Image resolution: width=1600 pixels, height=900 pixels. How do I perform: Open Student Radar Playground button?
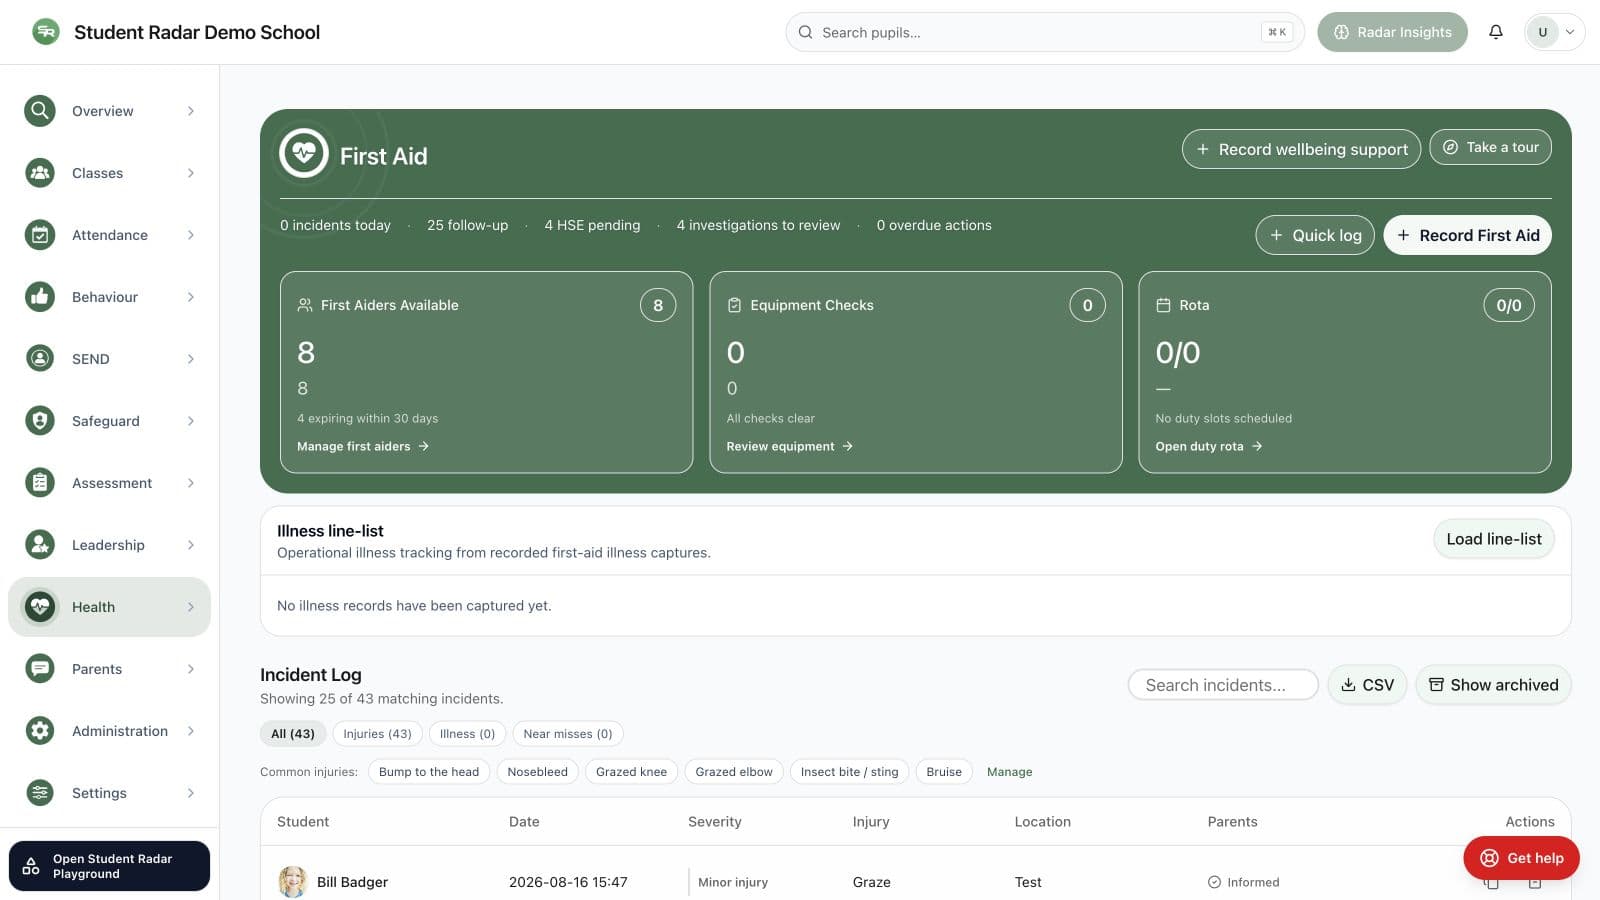(x=110, y=866)
